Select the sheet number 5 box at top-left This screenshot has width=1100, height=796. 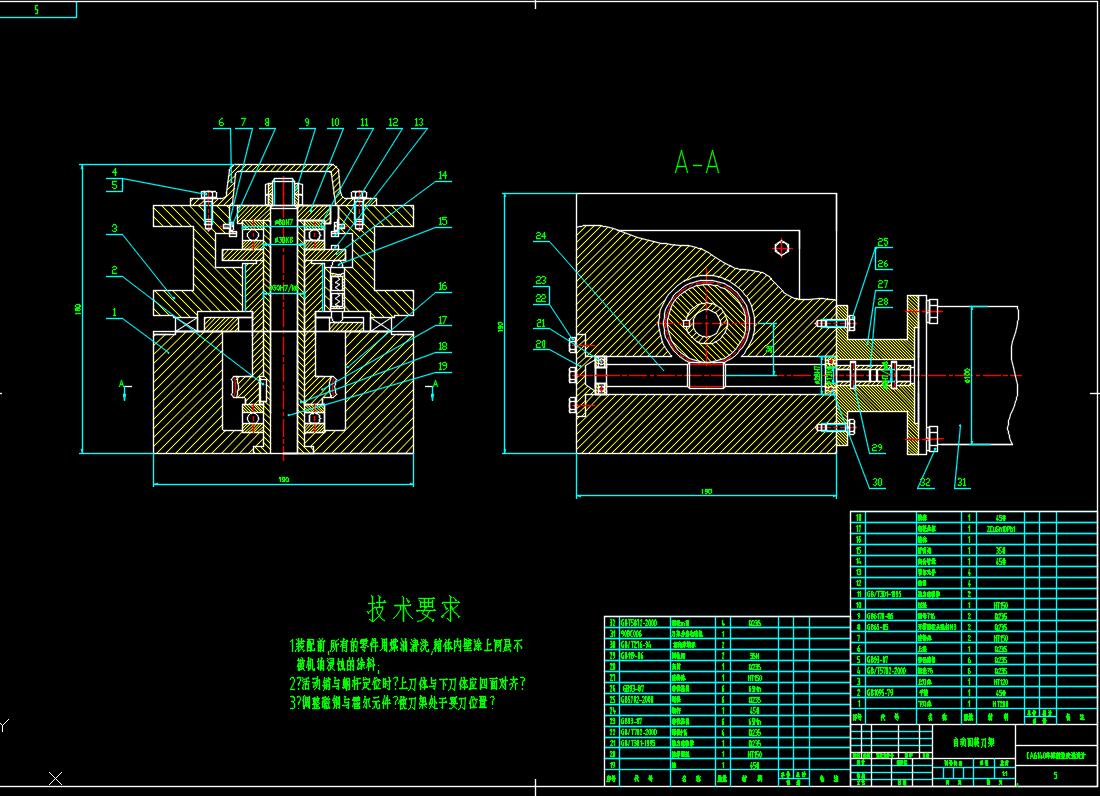pyautogui.click(x=38, y=10)
